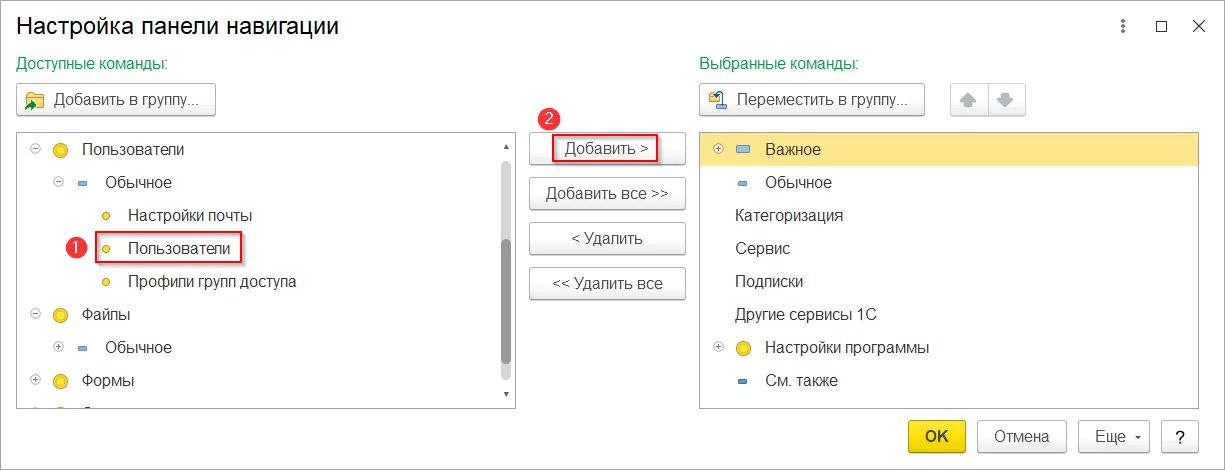This screenshot has height=470, width=1225.
Task: Click the yellow icon beside Настройки программы
Action: (x=743, y=348)
